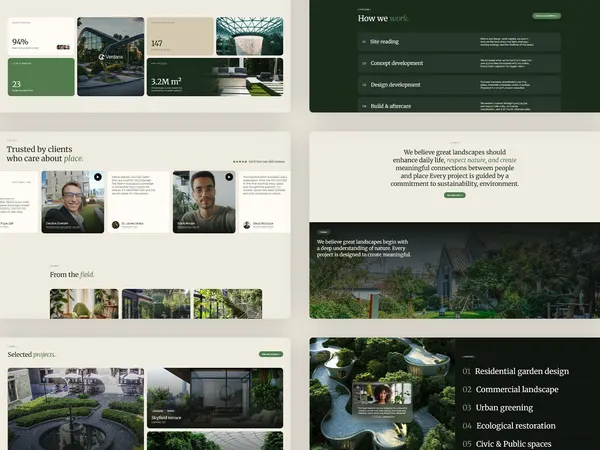This screenshot has height=450, width=600.
Task: Expand the Concept development step
Action: [x=460, y=63]
